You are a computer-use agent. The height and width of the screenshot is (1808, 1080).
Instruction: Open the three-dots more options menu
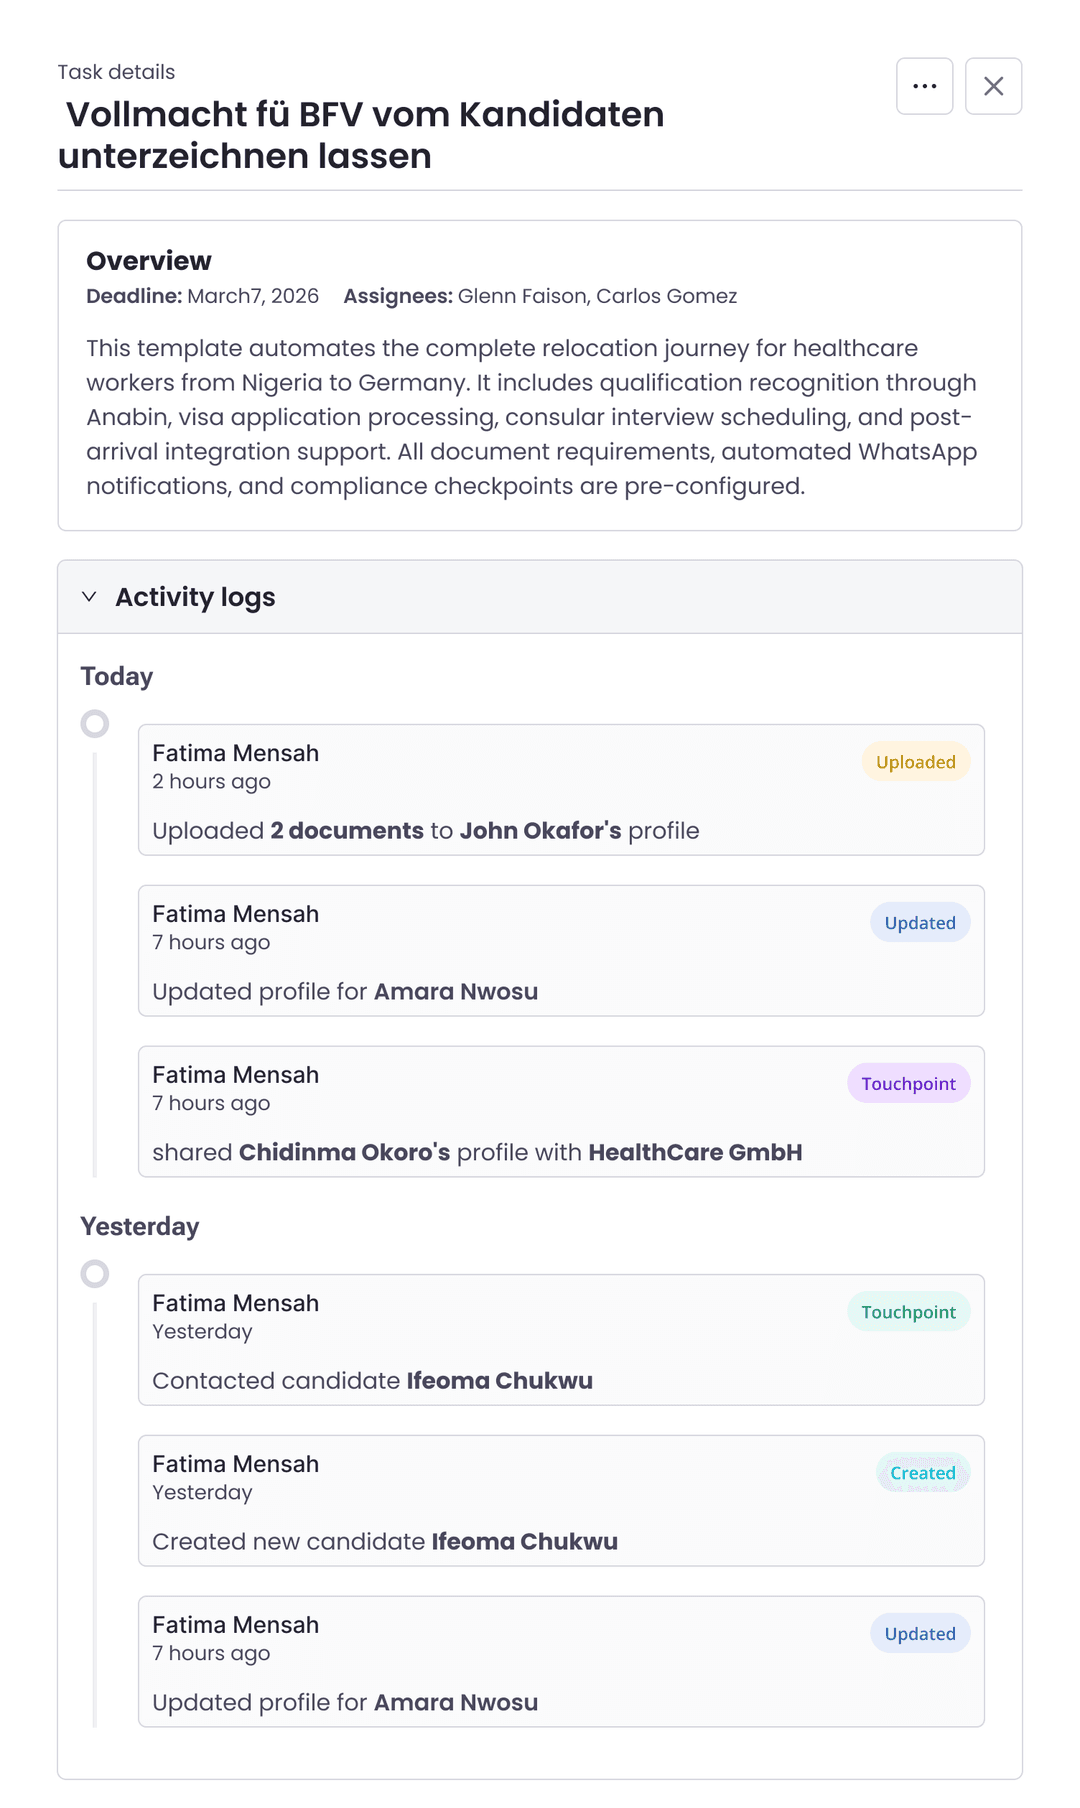pyautogui.click(x=924, y=86)
